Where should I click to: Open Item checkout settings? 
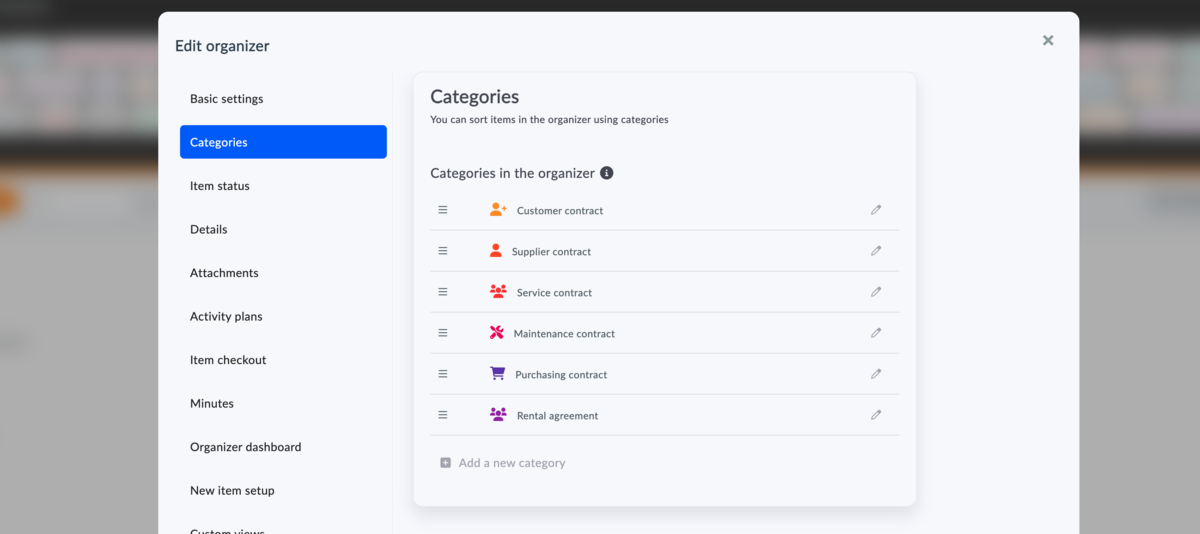[x=283, y=360]
